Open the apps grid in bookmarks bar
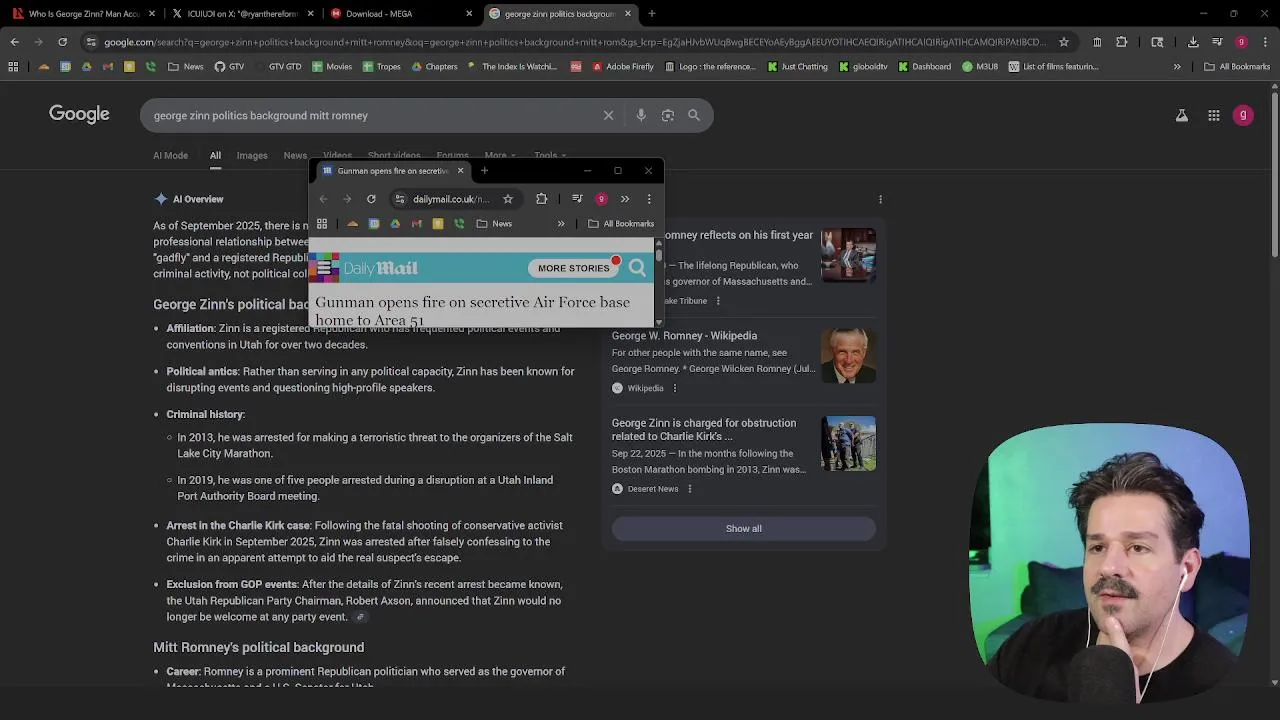 point(13,67)
